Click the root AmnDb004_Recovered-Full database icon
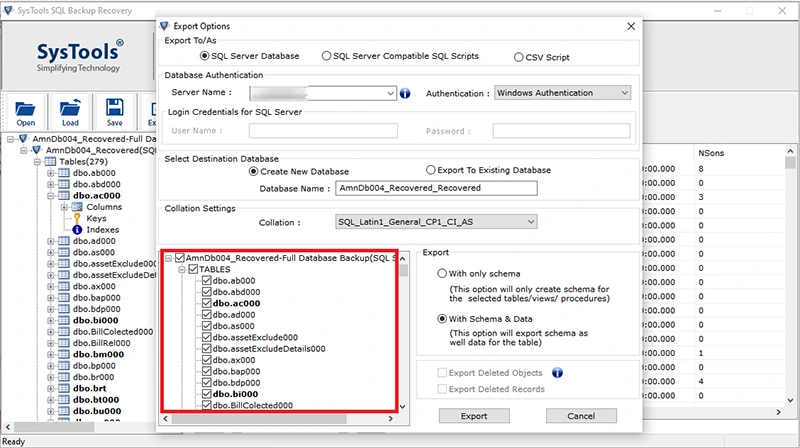Viewport: 800px width, 448px height. (x=23, y=139)
